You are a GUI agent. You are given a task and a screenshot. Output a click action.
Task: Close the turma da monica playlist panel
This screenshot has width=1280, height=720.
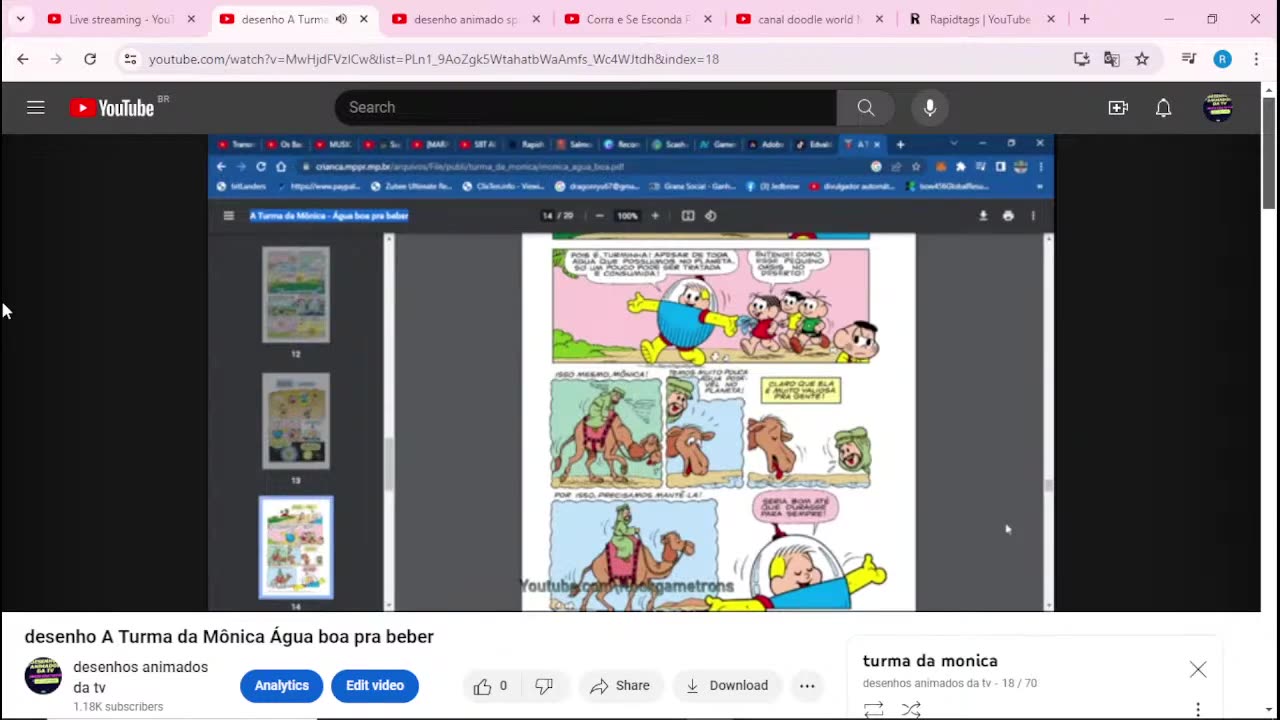[1198, 670]
